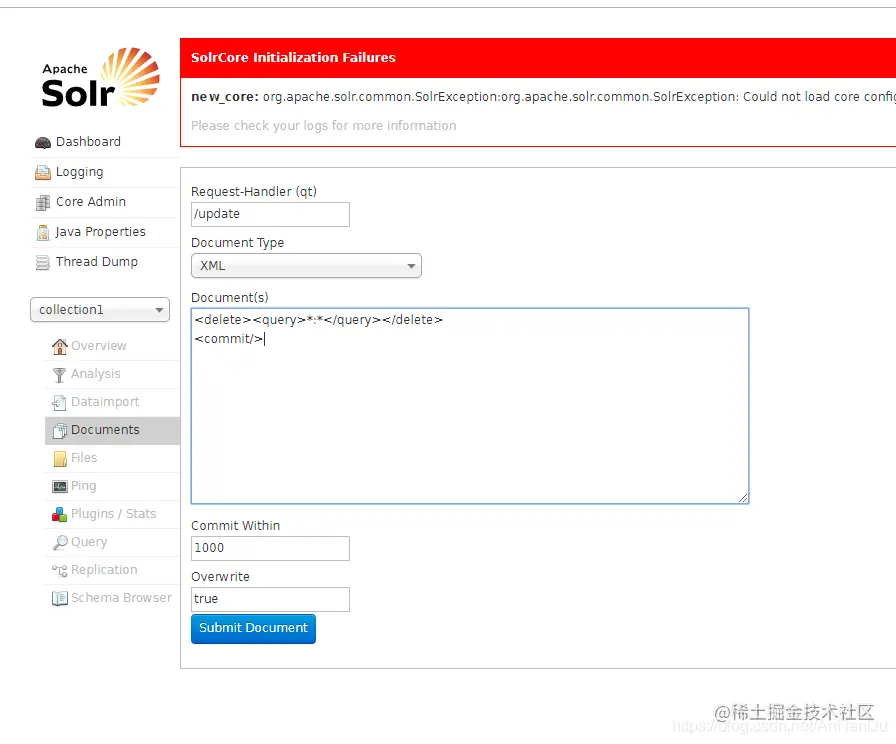Click the Apache Solr logo
The image size is (896, 744).
pyautogui.click(x=101, y=78)
